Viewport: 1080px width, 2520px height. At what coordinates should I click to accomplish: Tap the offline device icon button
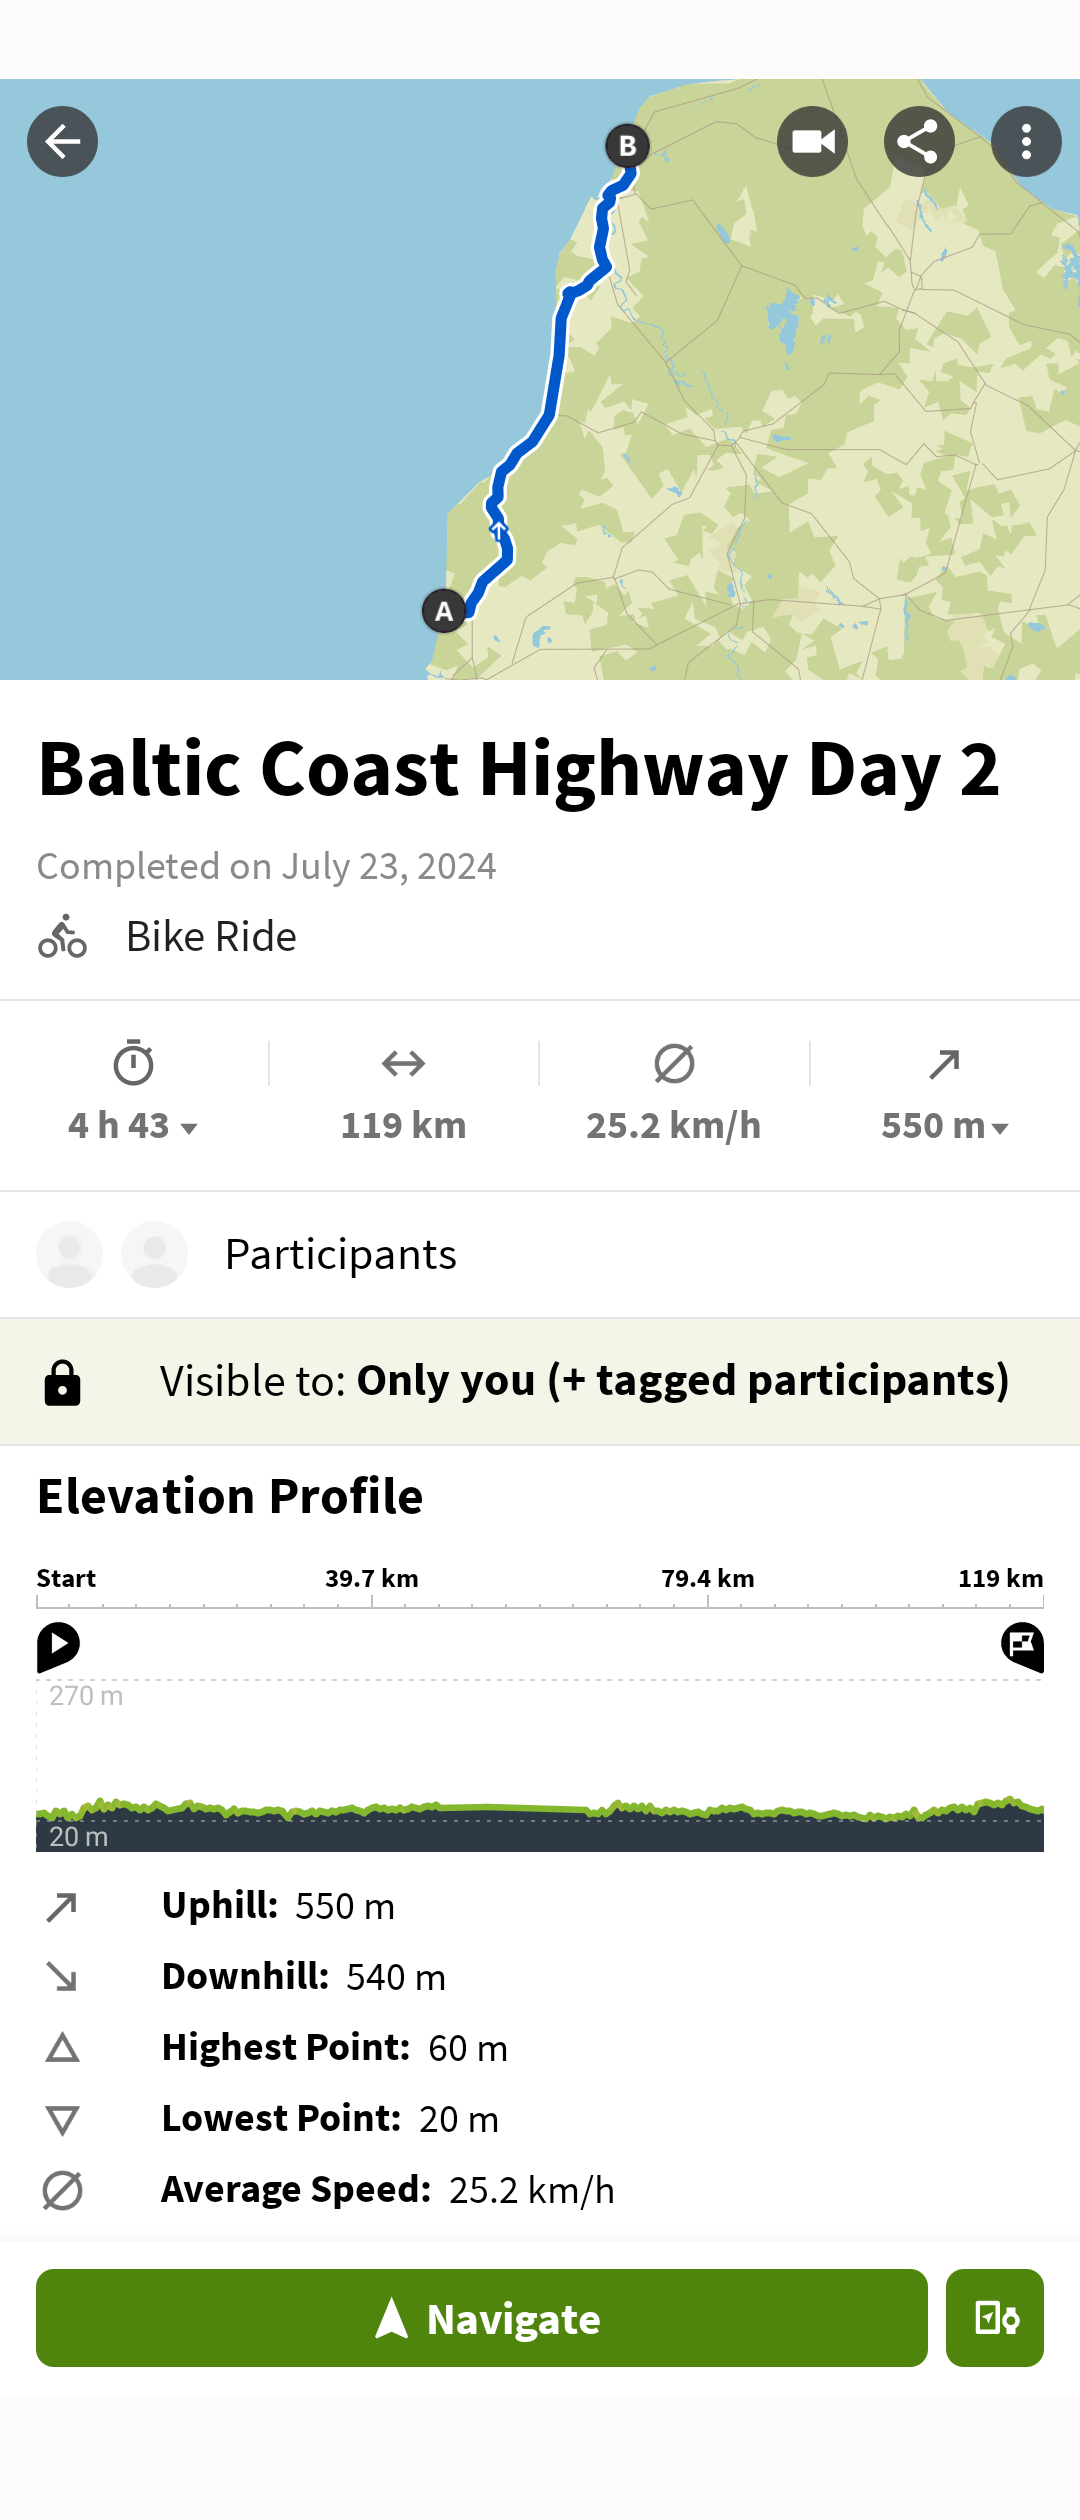pyautogui.click(x=995, y=2318)
